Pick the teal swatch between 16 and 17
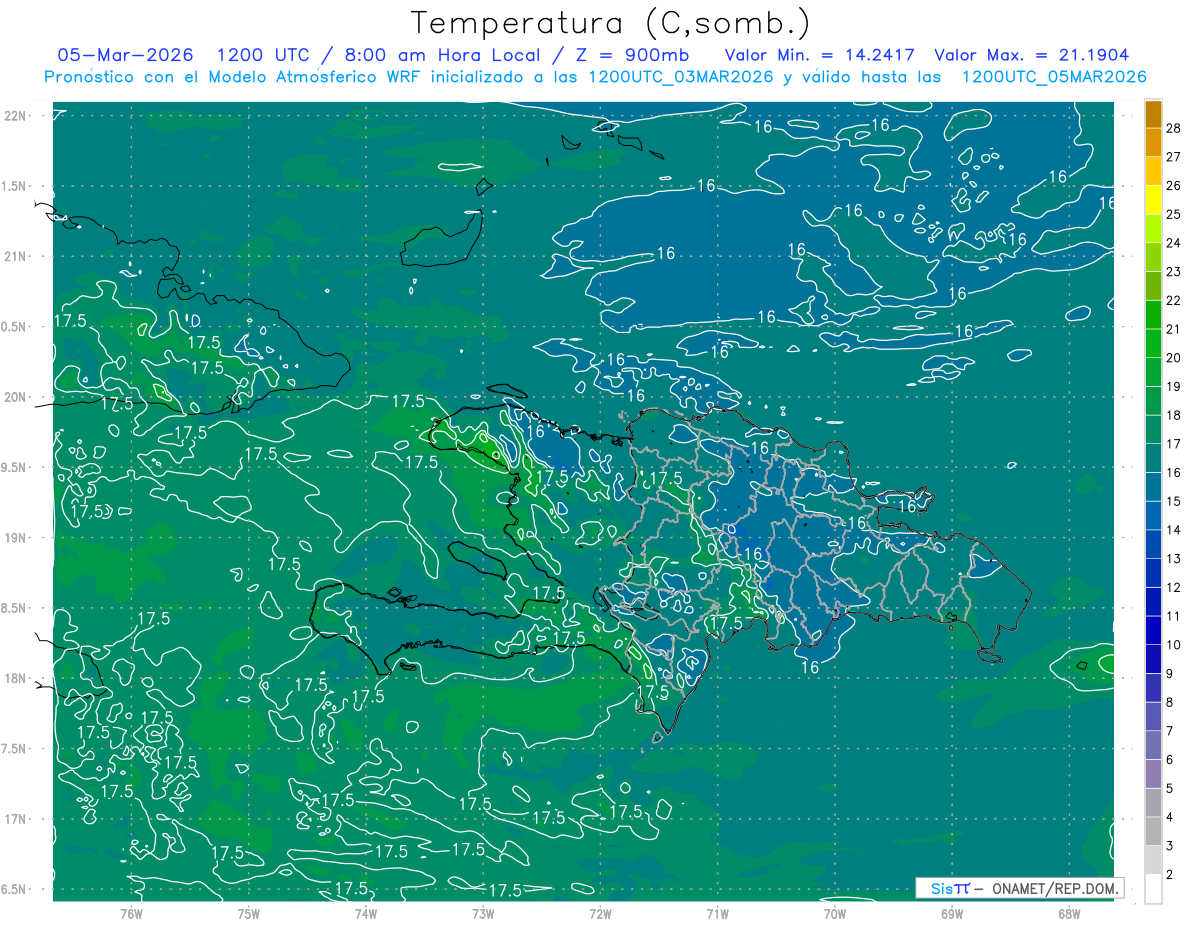 coord(1153,458)
